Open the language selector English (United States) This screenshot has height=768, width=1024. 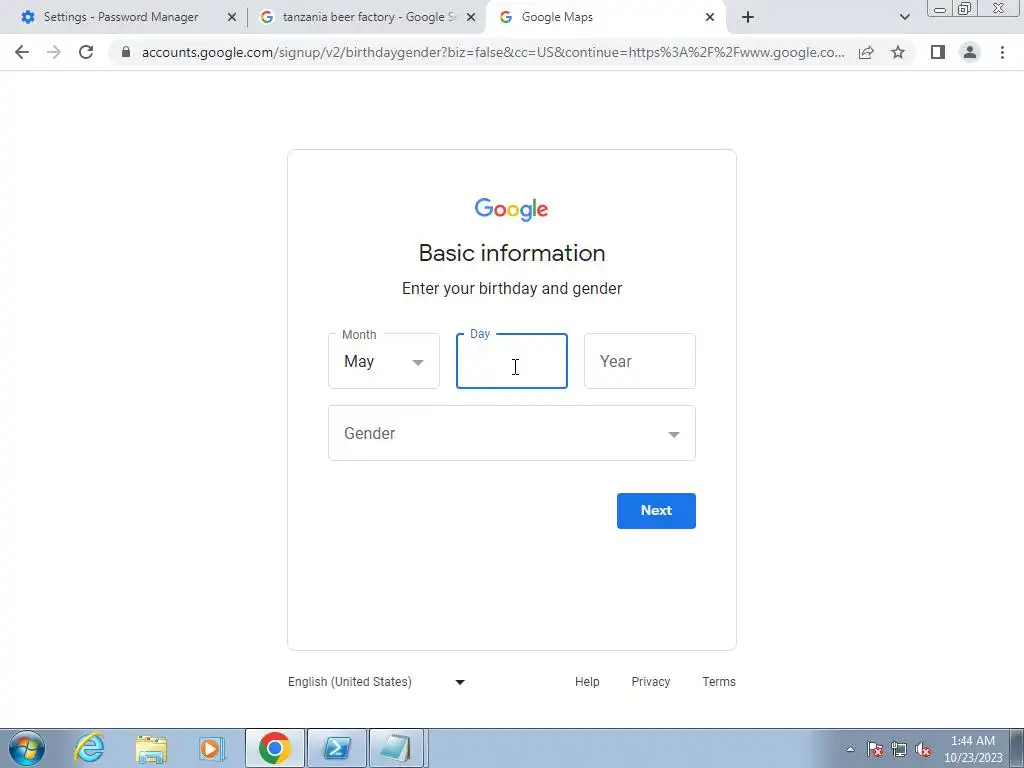tap(377, 682)
